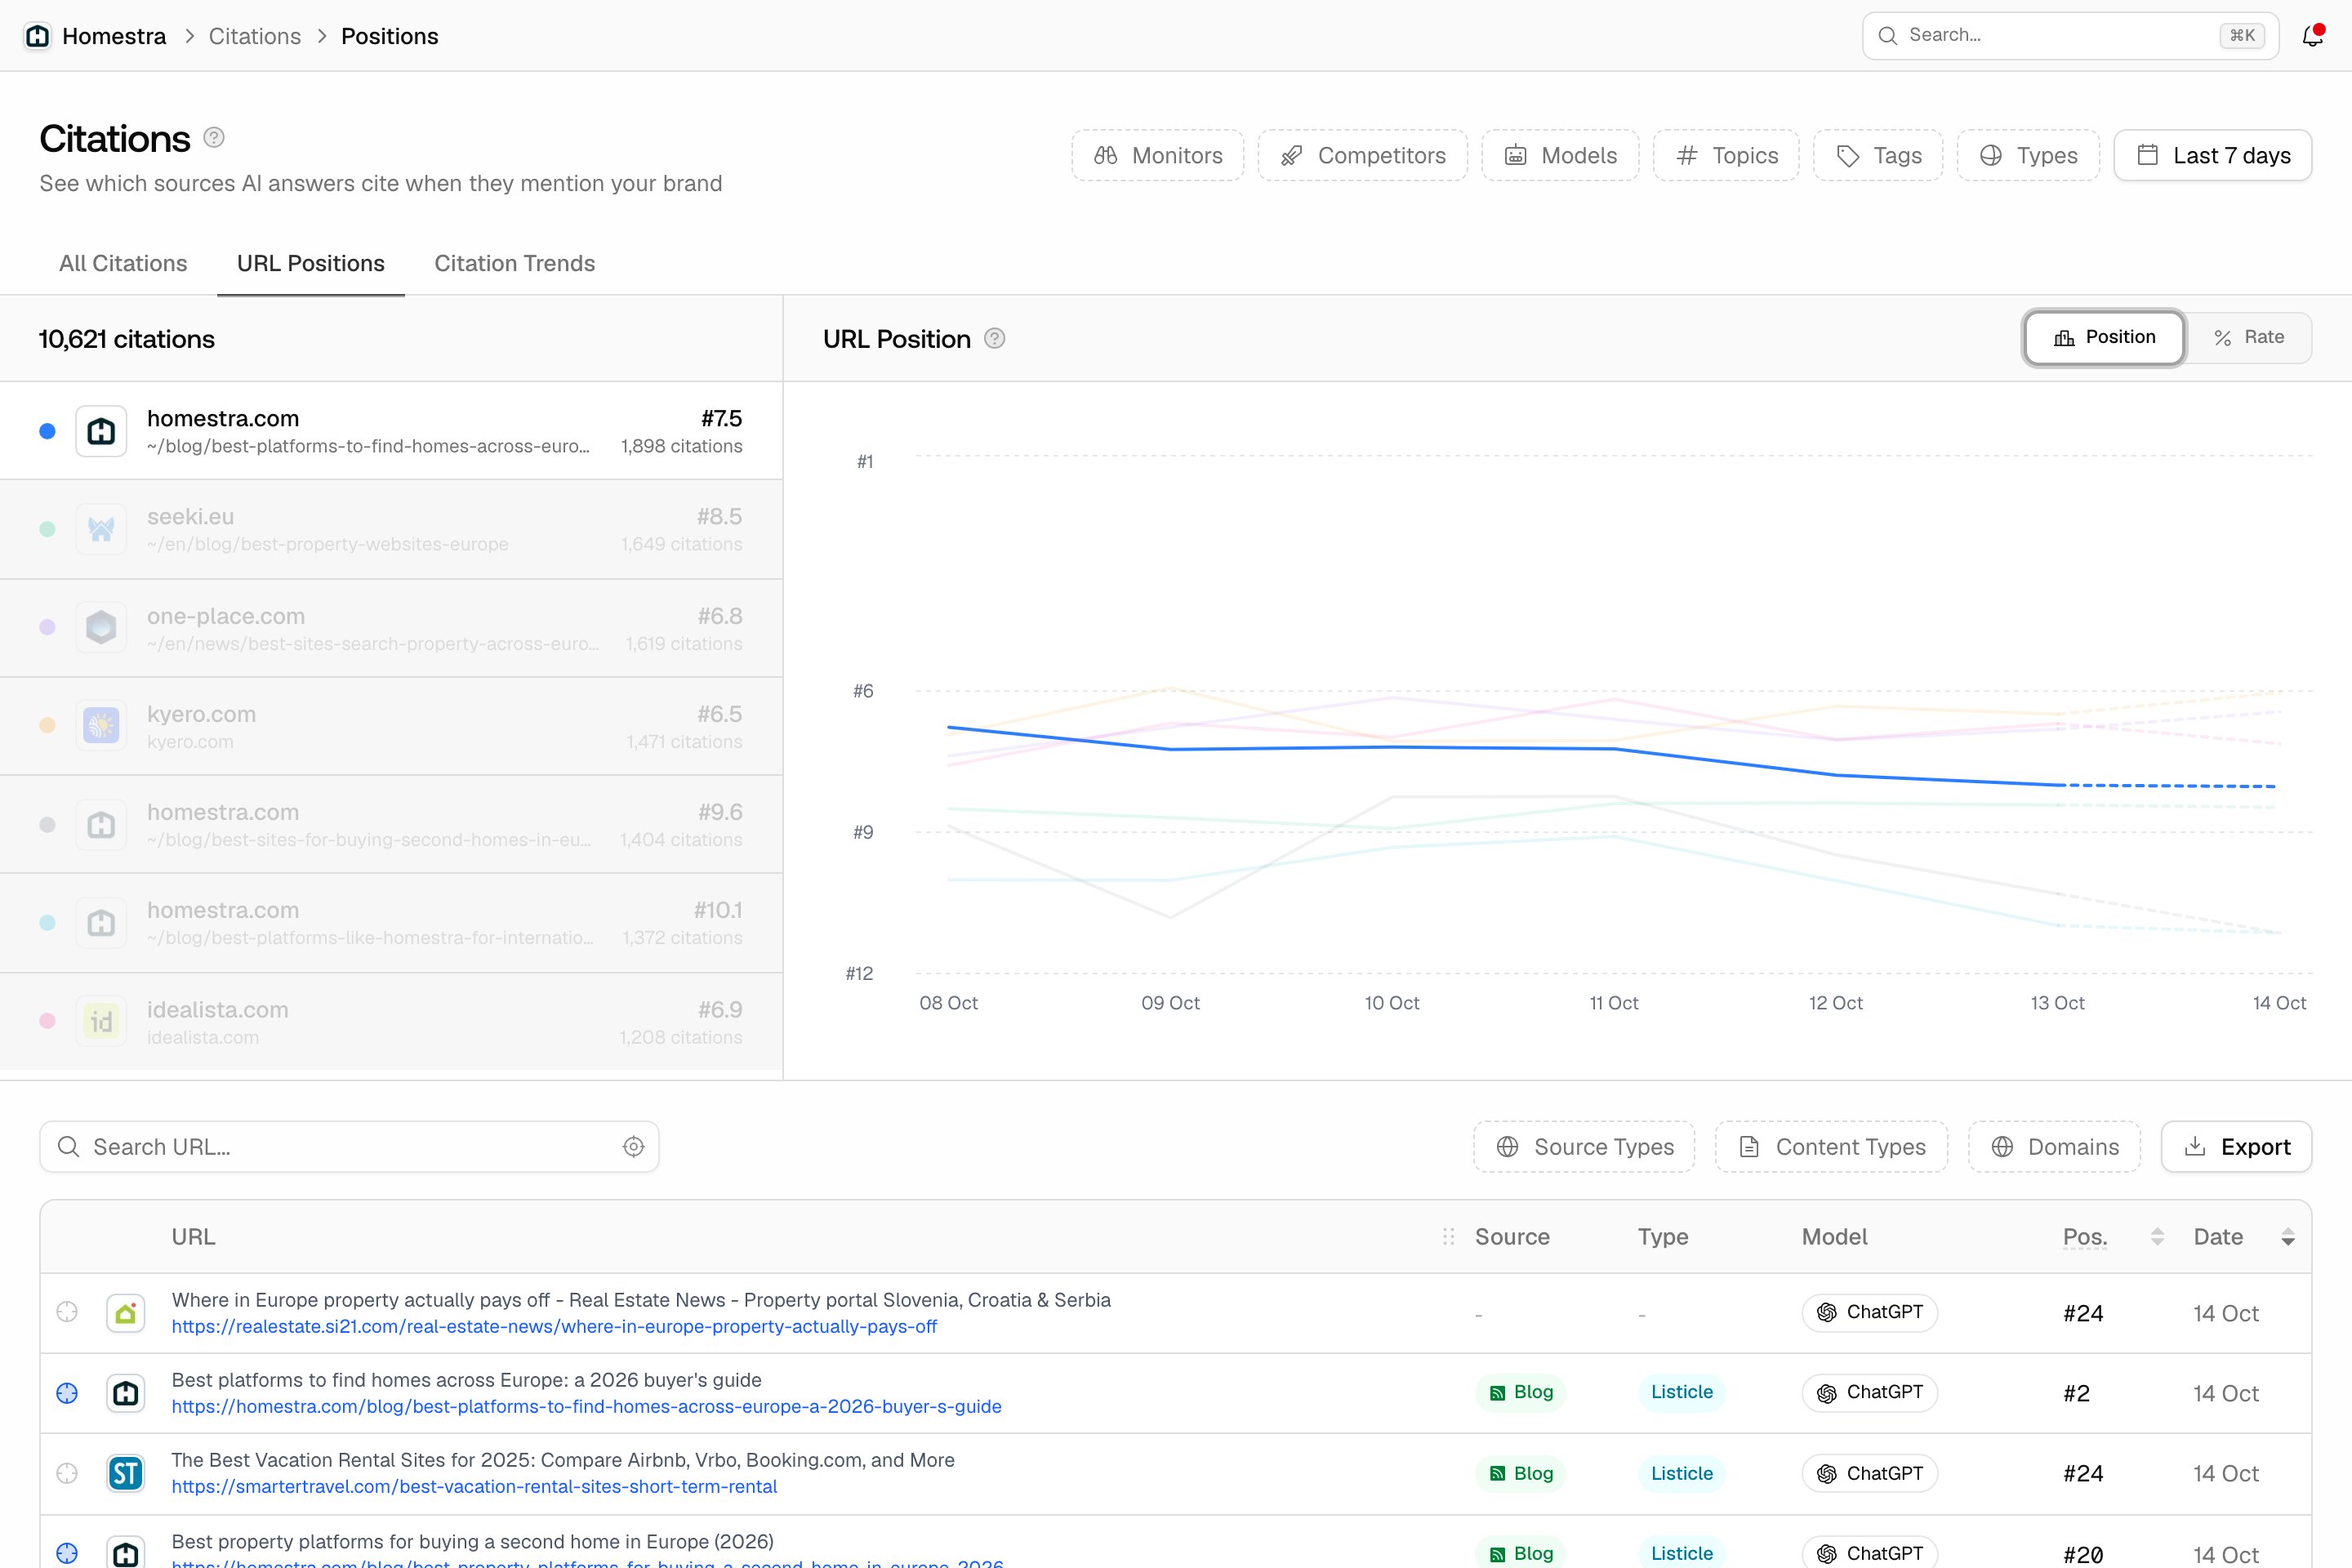Toggle tracking circle for second home in Europe row
The height and width of the screenshot is (1568, 2352).
click(x=67, y=1553)
